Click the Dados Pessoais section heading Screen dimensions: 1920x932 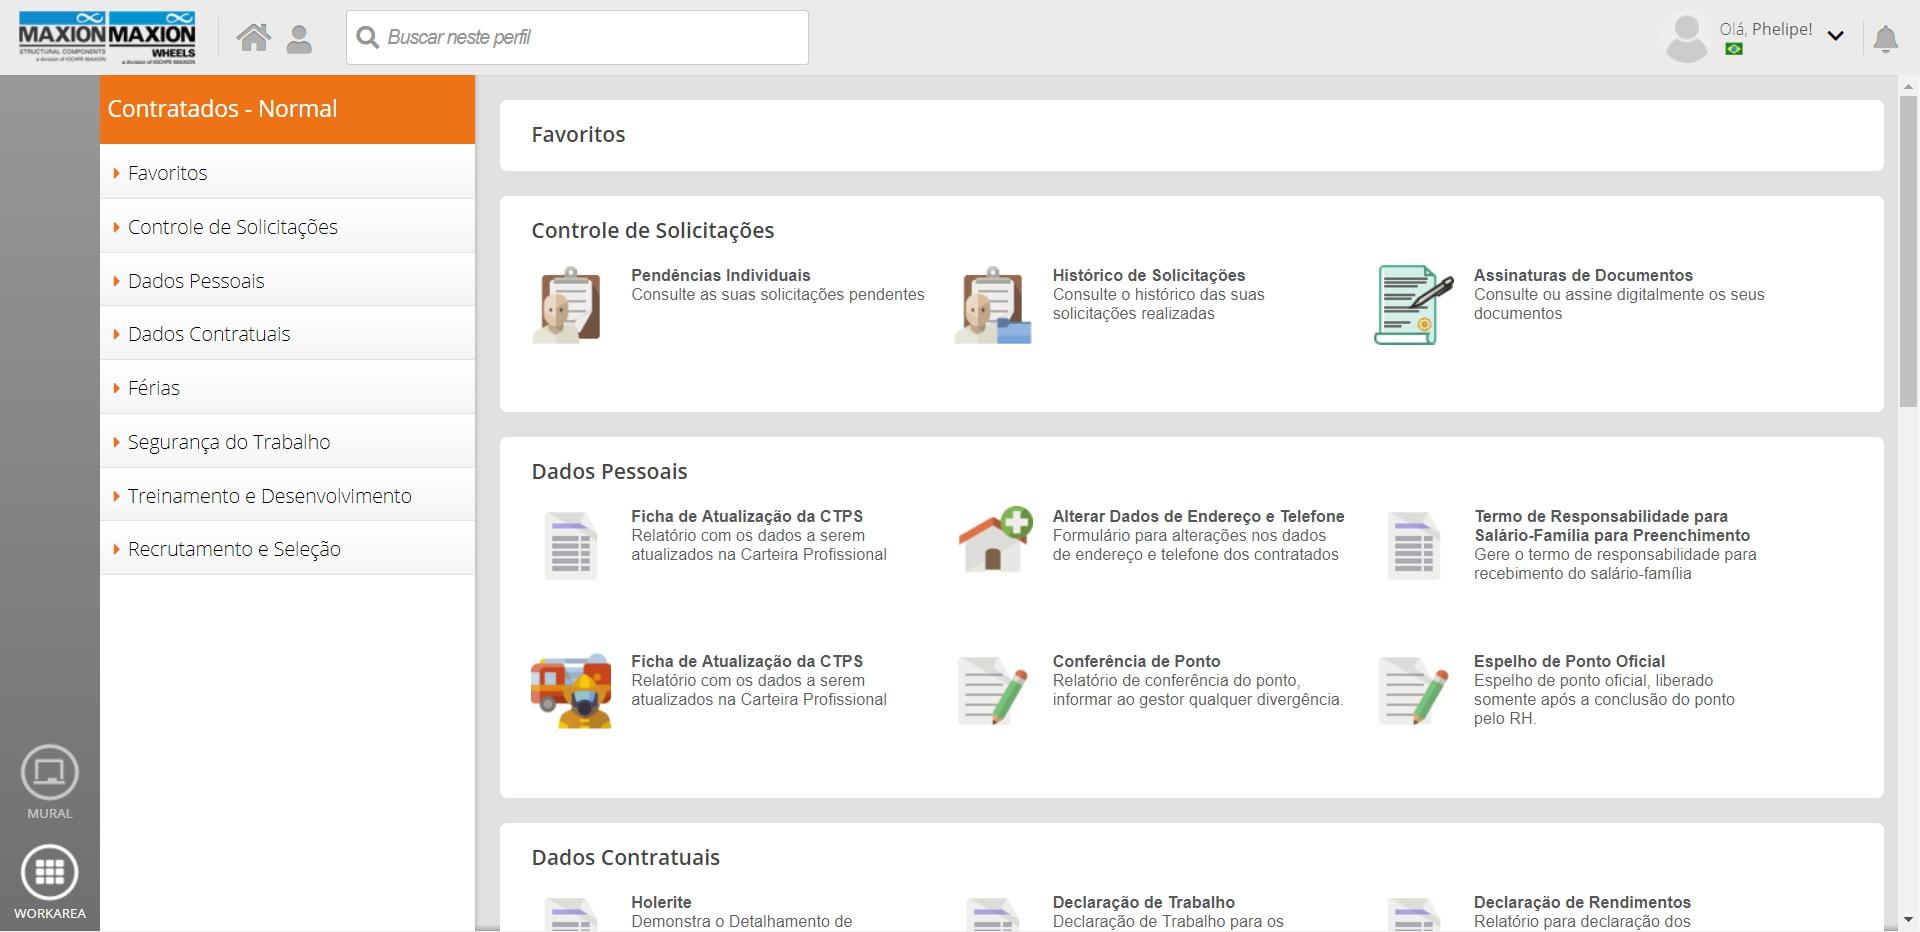[610, 472]
